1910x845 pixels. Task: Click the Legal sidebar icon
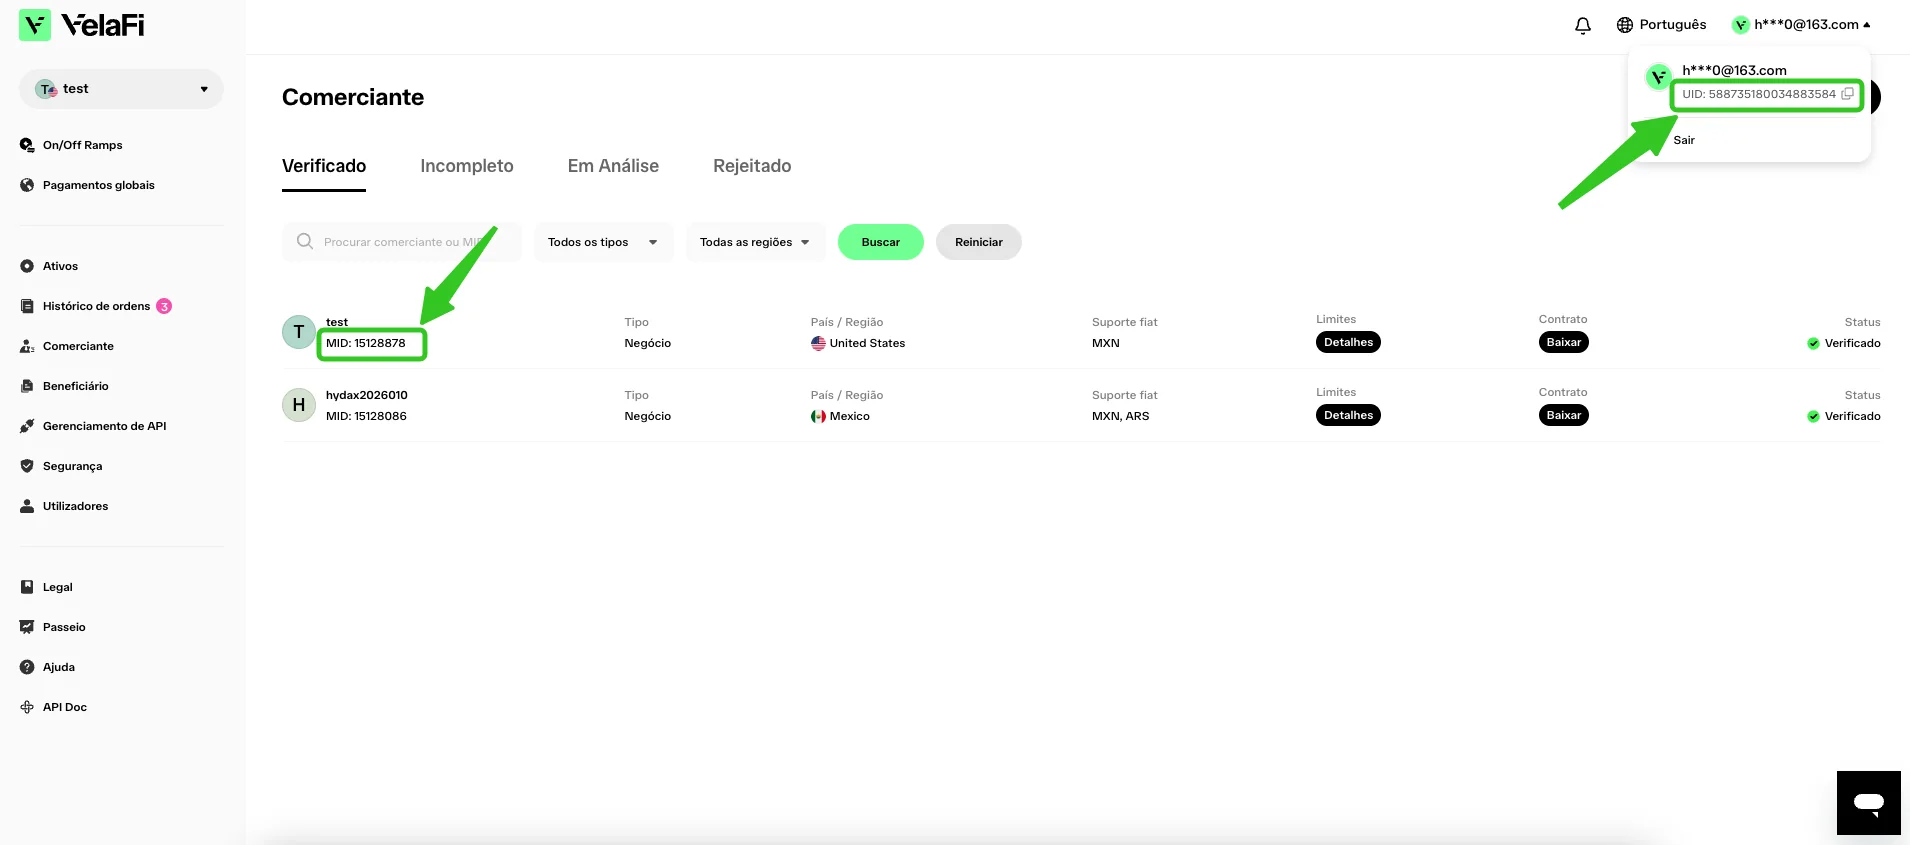point(27,587)
